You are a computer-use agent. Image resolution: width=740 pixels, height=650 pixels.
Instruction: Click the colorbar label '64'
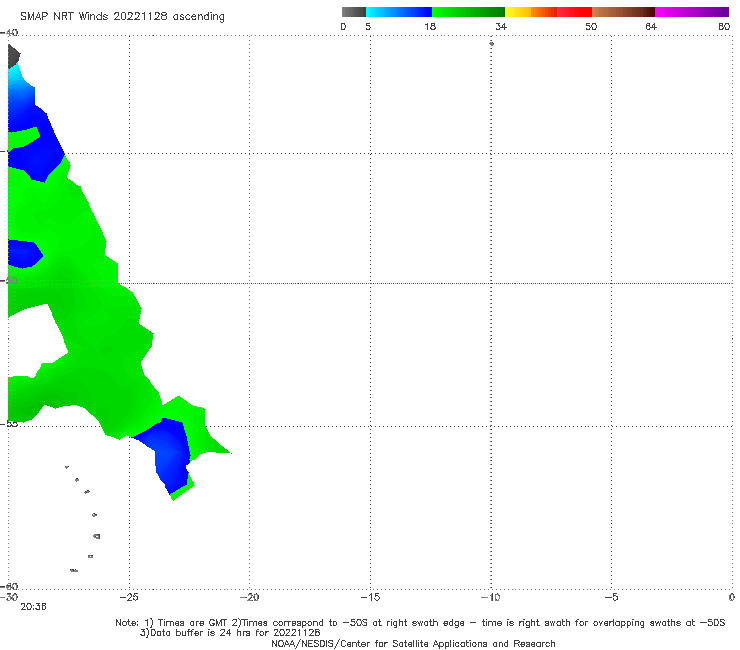651,26
